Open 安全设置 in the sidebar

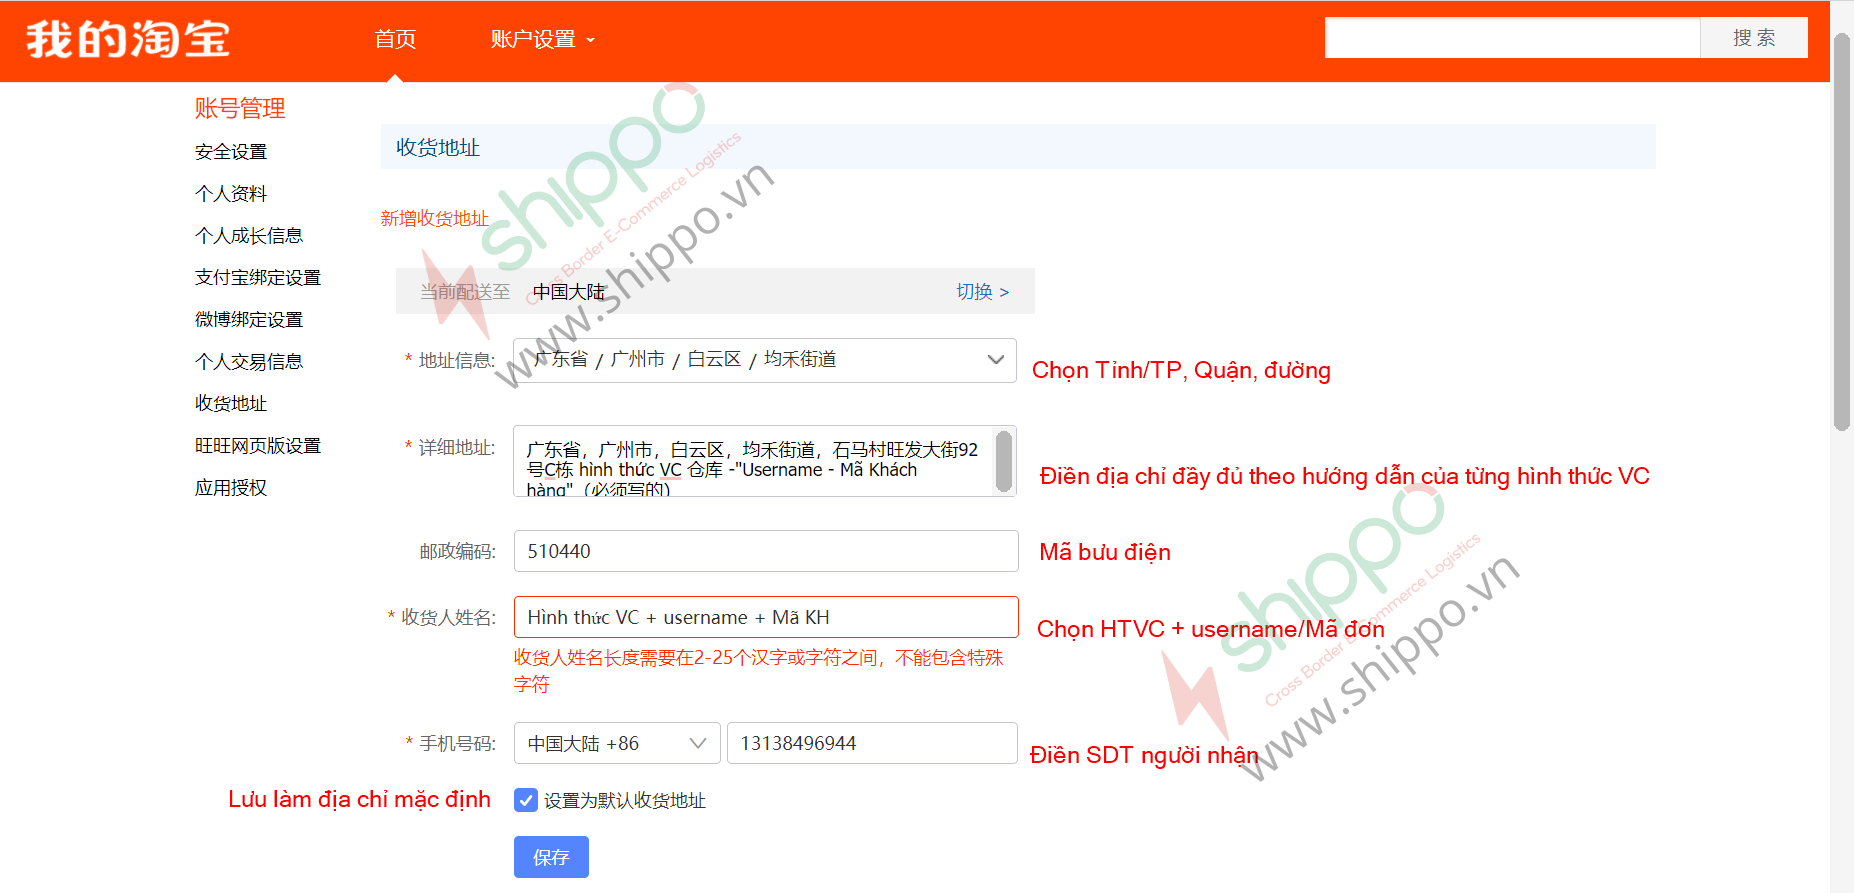pyautogui.click(x=231, y=152)
